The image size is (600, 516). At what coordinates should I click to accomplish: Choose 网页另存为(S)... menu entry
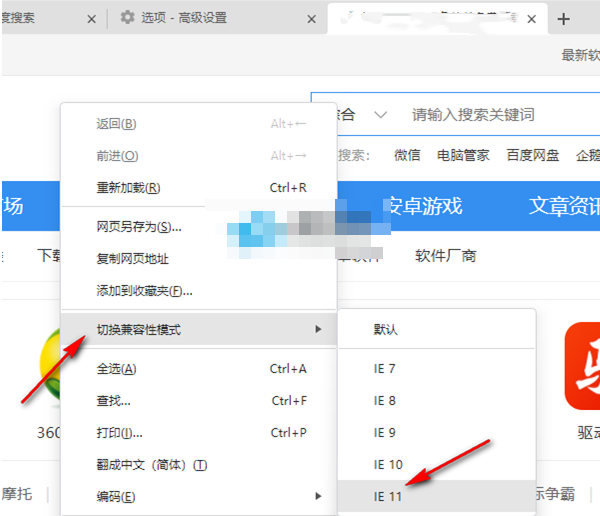click(x=199, y=227)
